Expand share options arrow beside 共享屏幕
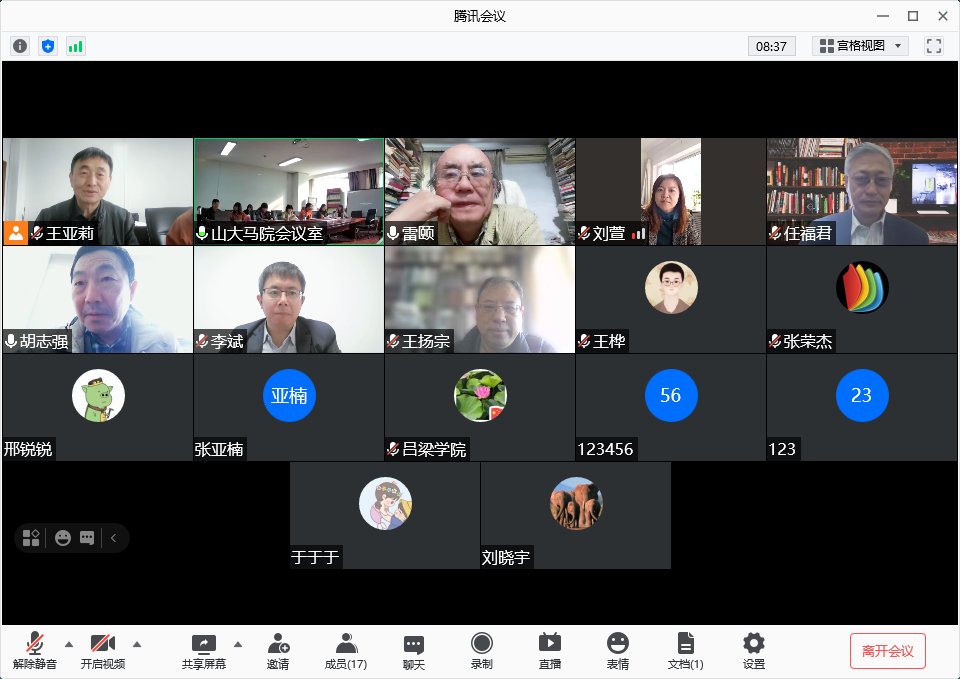Image resolution: width=960 pixels, height=679 pixels. pyautogui.click(x=238, y=643)
